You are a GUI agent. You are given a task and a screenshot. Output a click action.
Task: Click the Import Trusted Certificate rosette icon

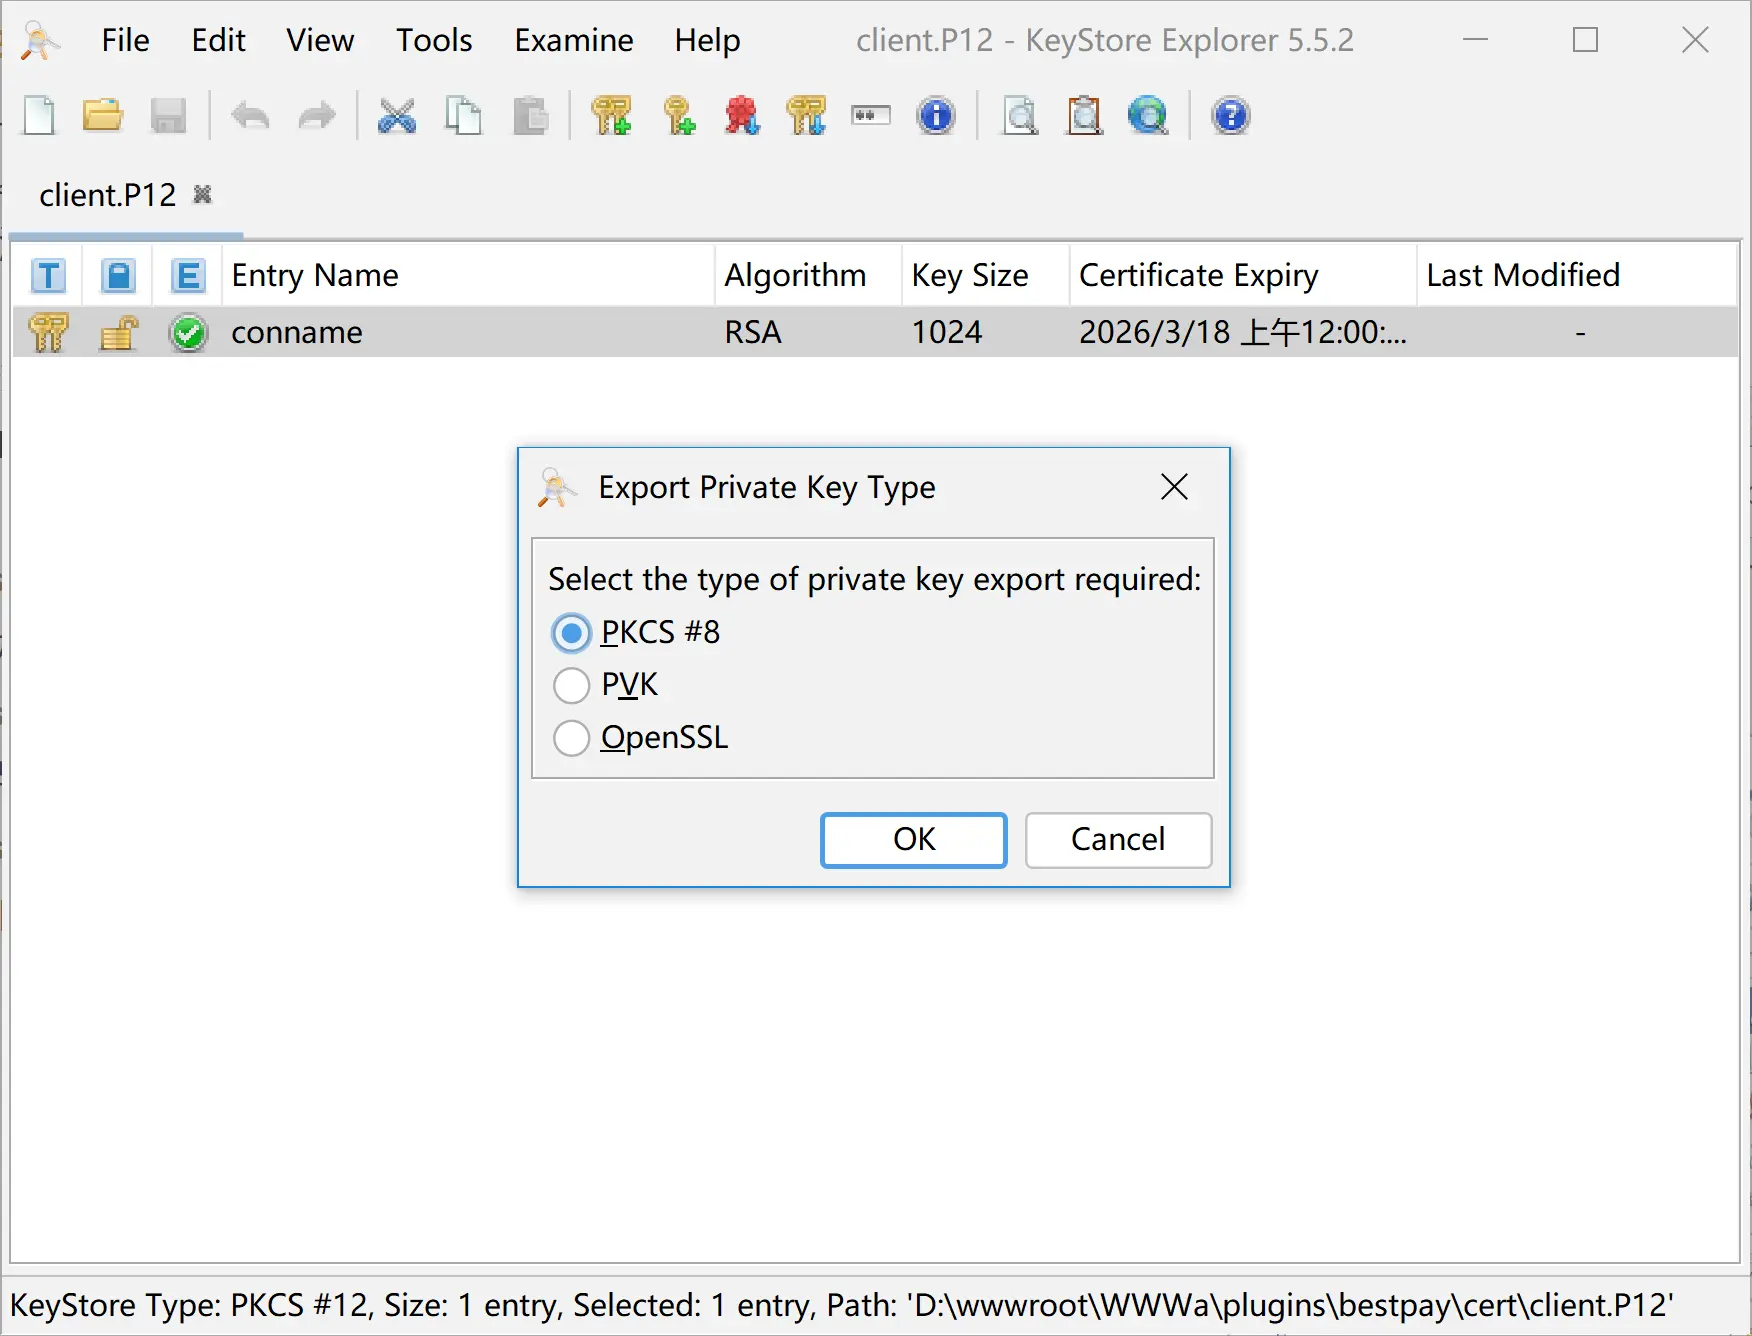point(742,116)
